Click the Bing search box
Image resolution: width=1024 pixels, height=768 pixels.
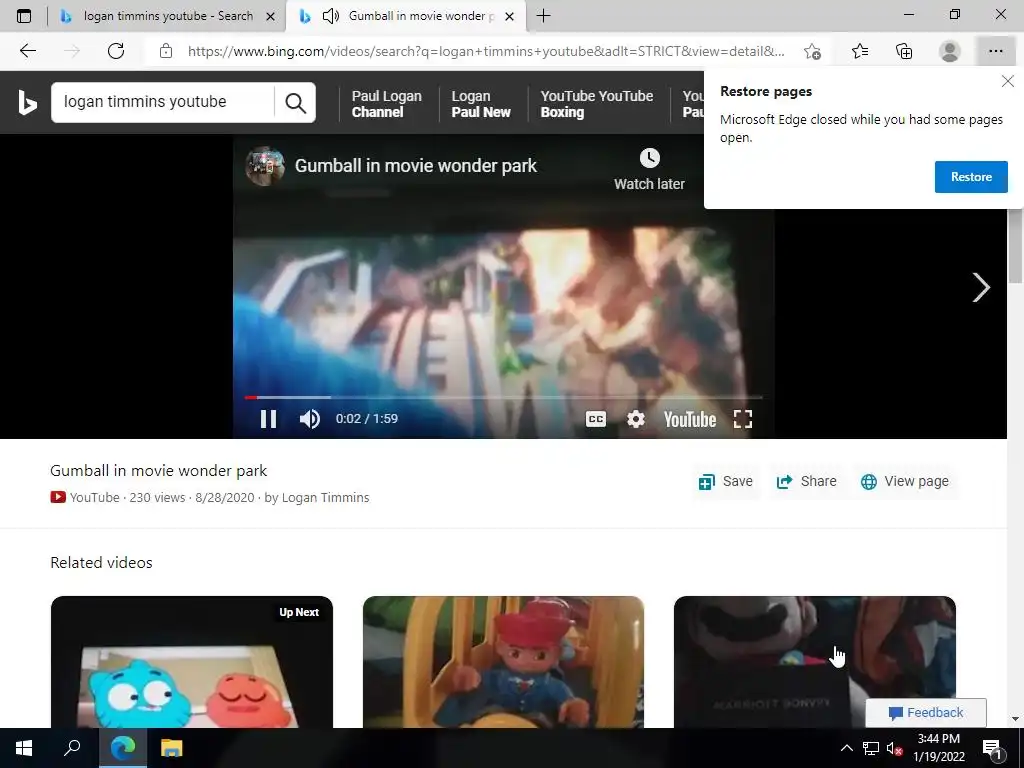163,103
